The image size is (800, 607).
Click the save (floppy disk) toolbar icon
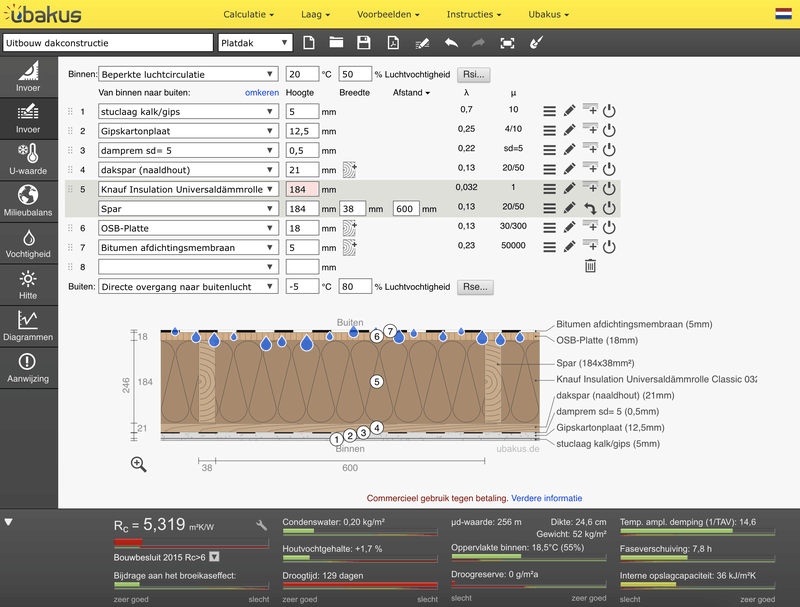(x=364, y=43)
